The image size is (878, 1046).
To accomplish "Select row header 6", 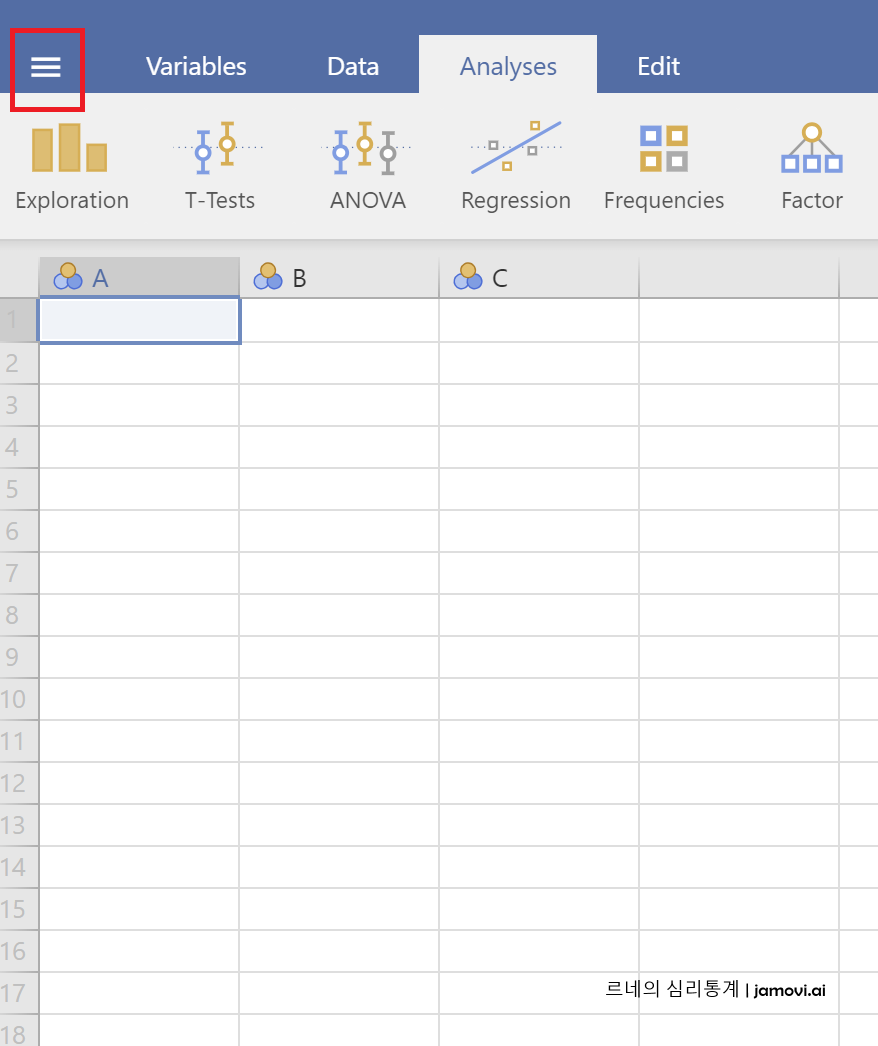I will click(x=19, y=531).
